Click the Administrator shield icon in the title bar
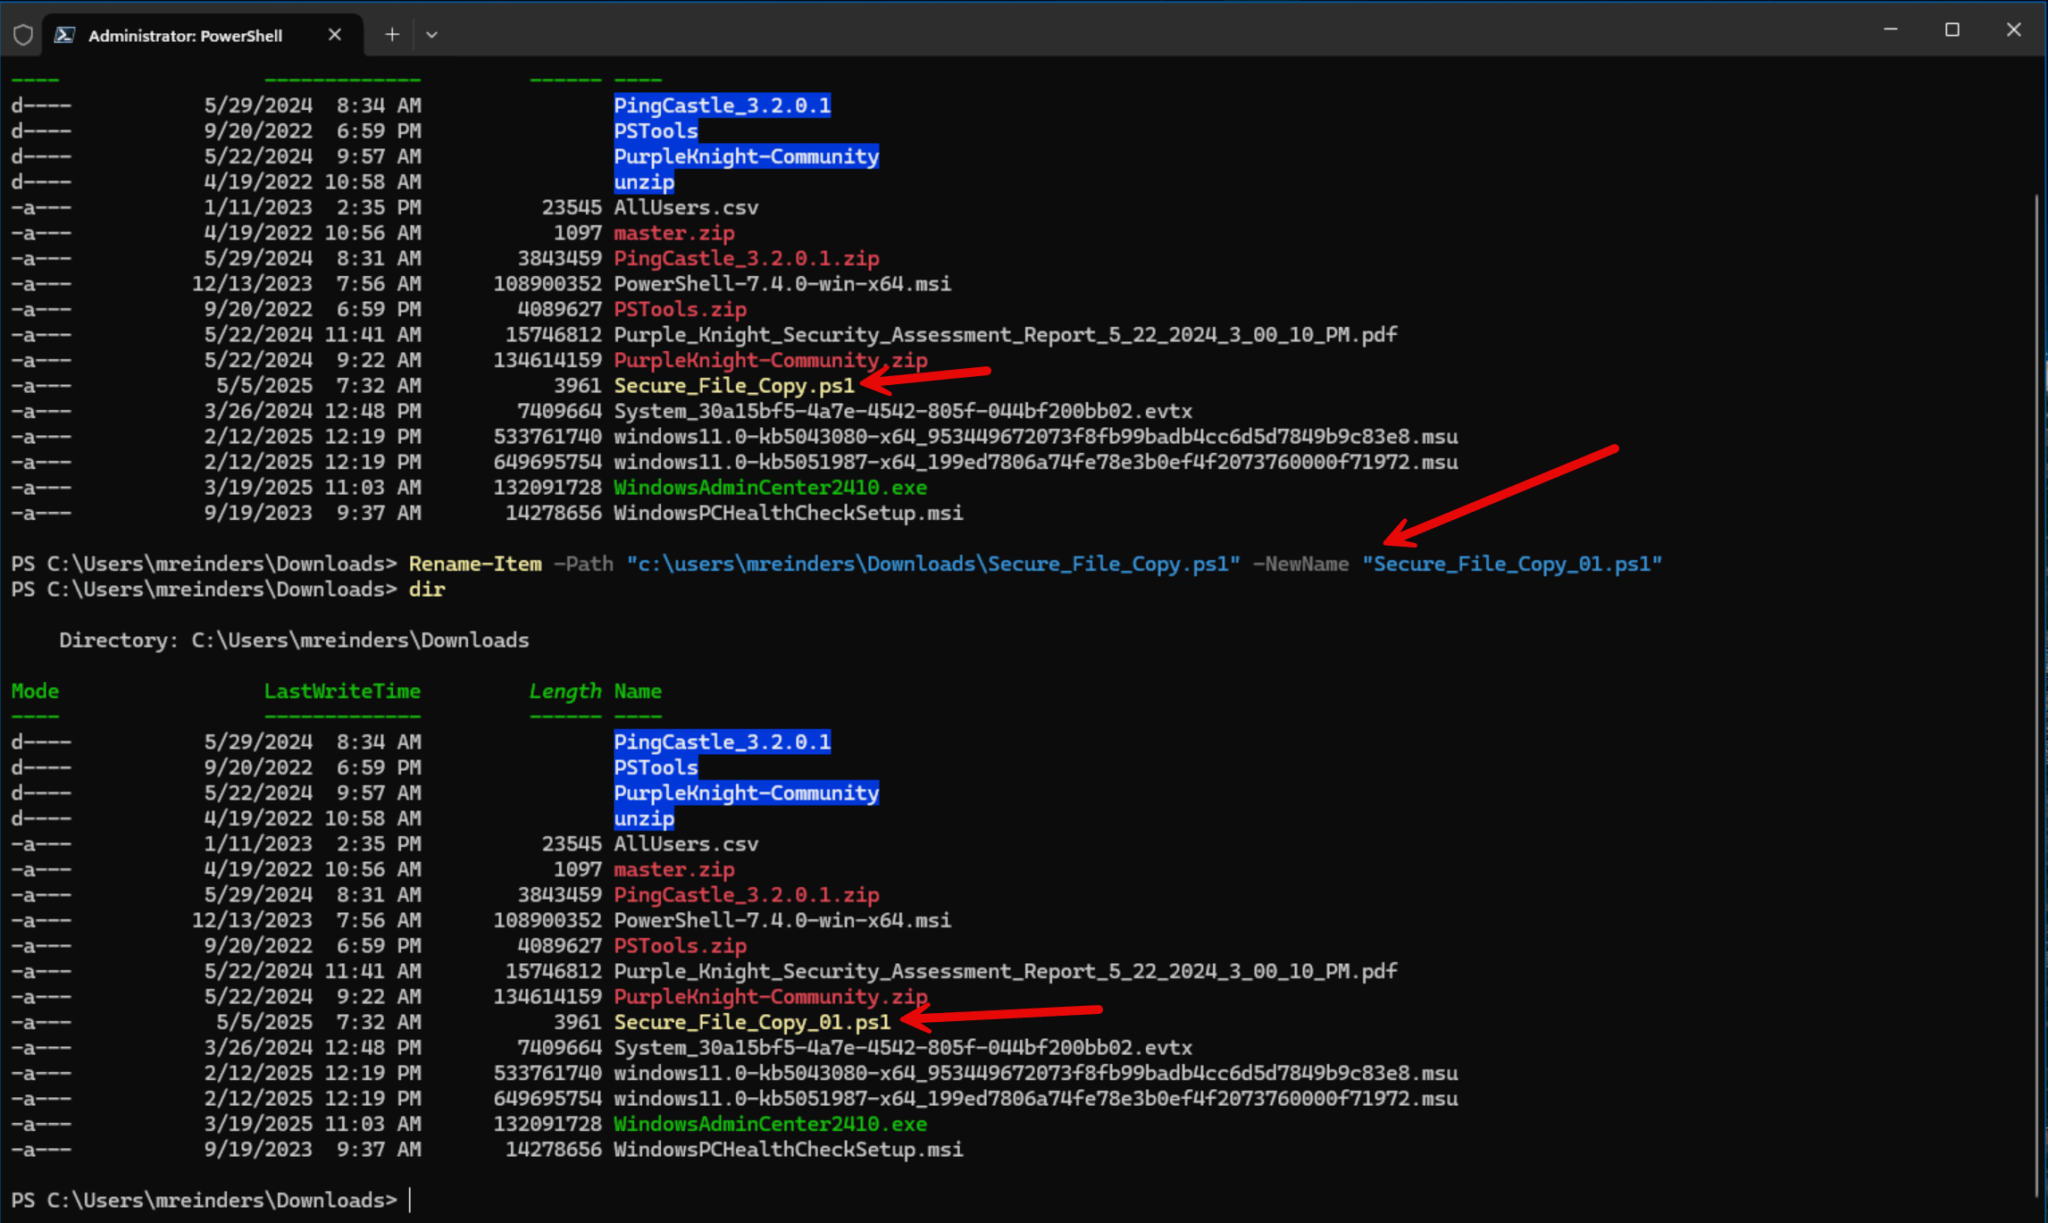The image size is (2048, 1223). [23, 34]
